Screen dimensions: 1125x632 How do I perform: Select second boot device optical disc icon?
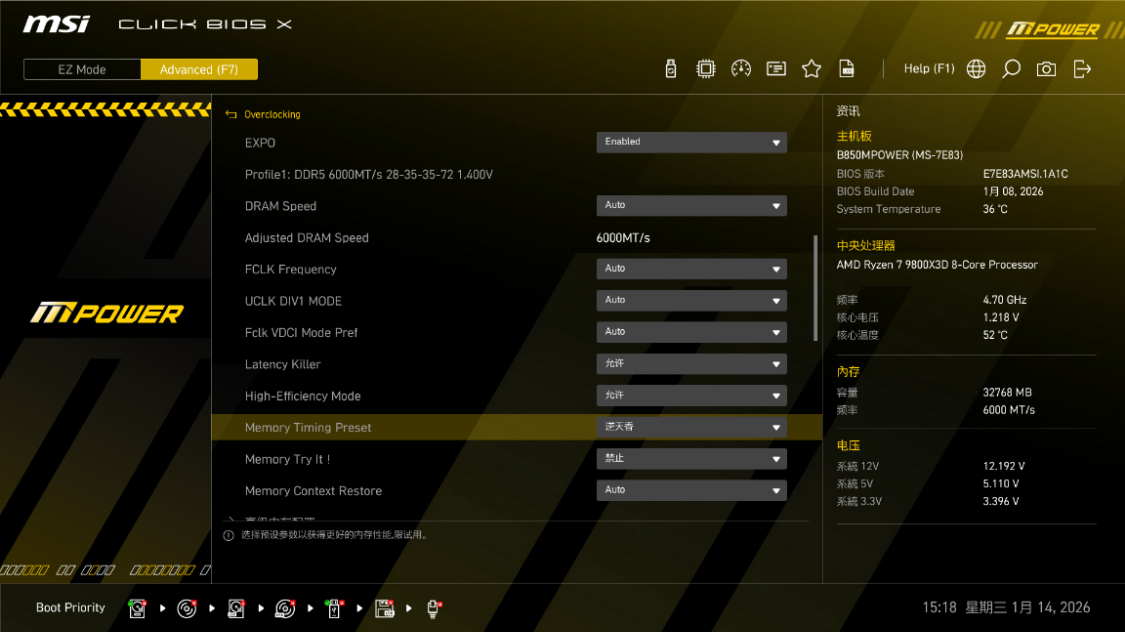click(187, 608)
